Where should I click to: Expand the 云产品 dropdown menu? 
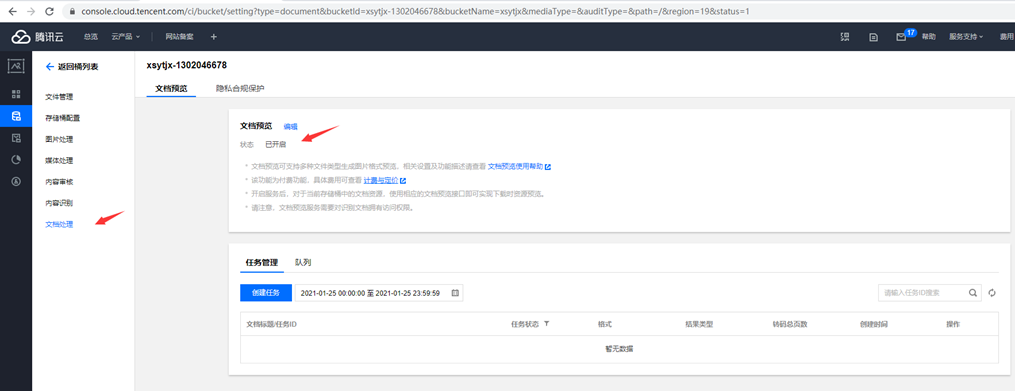click(126, 37)
